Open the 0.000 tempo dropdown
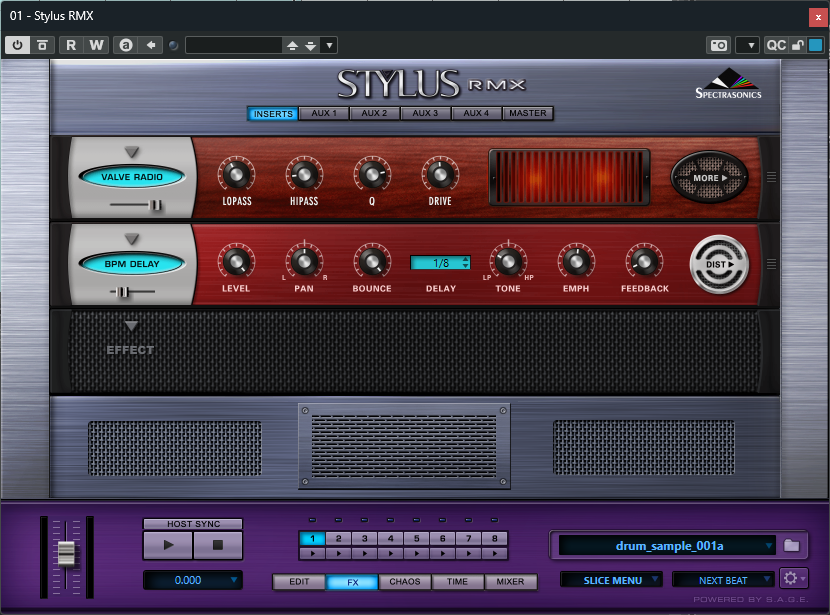Viewport: 830px width, 615px height. click(x=193, y=580)
